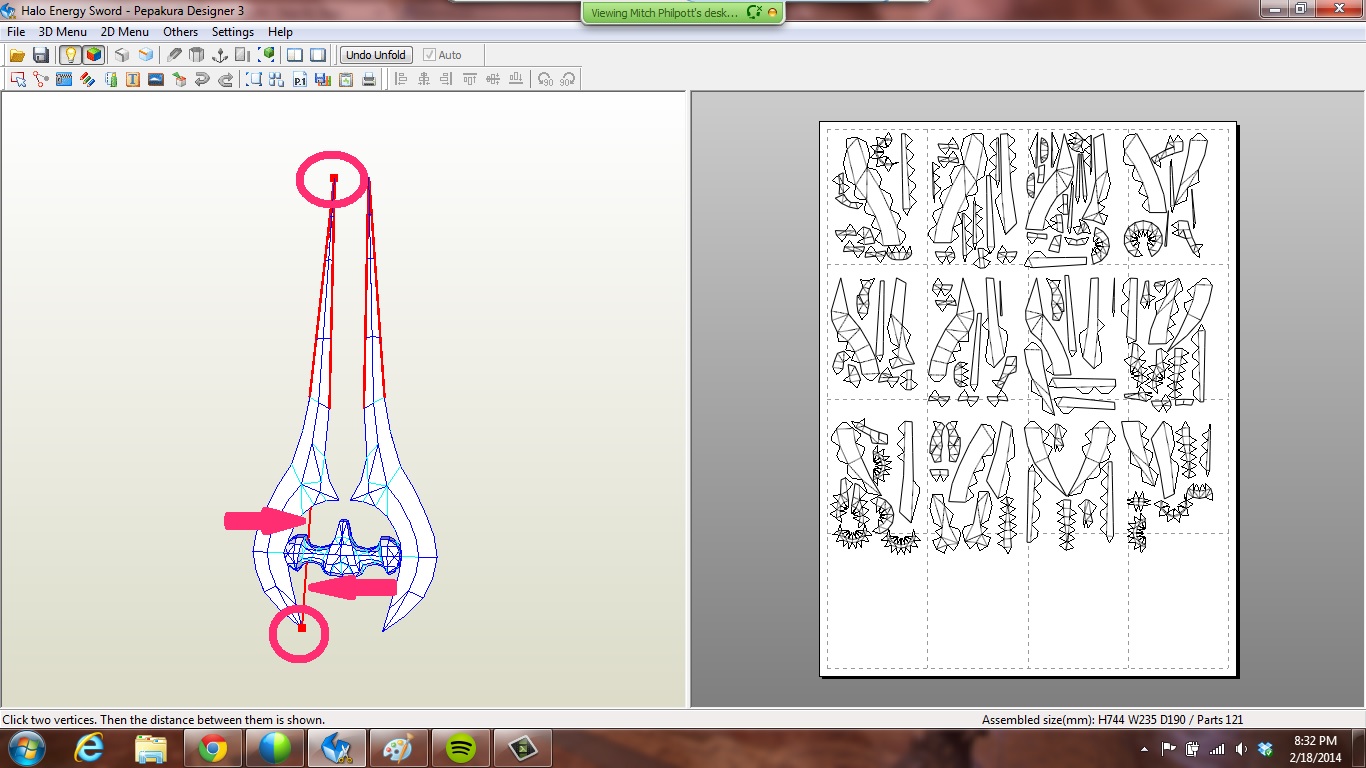Screen dimensions: 1366x768
Task: Click the volume speaker tray icon
Action: point(1240,749)
